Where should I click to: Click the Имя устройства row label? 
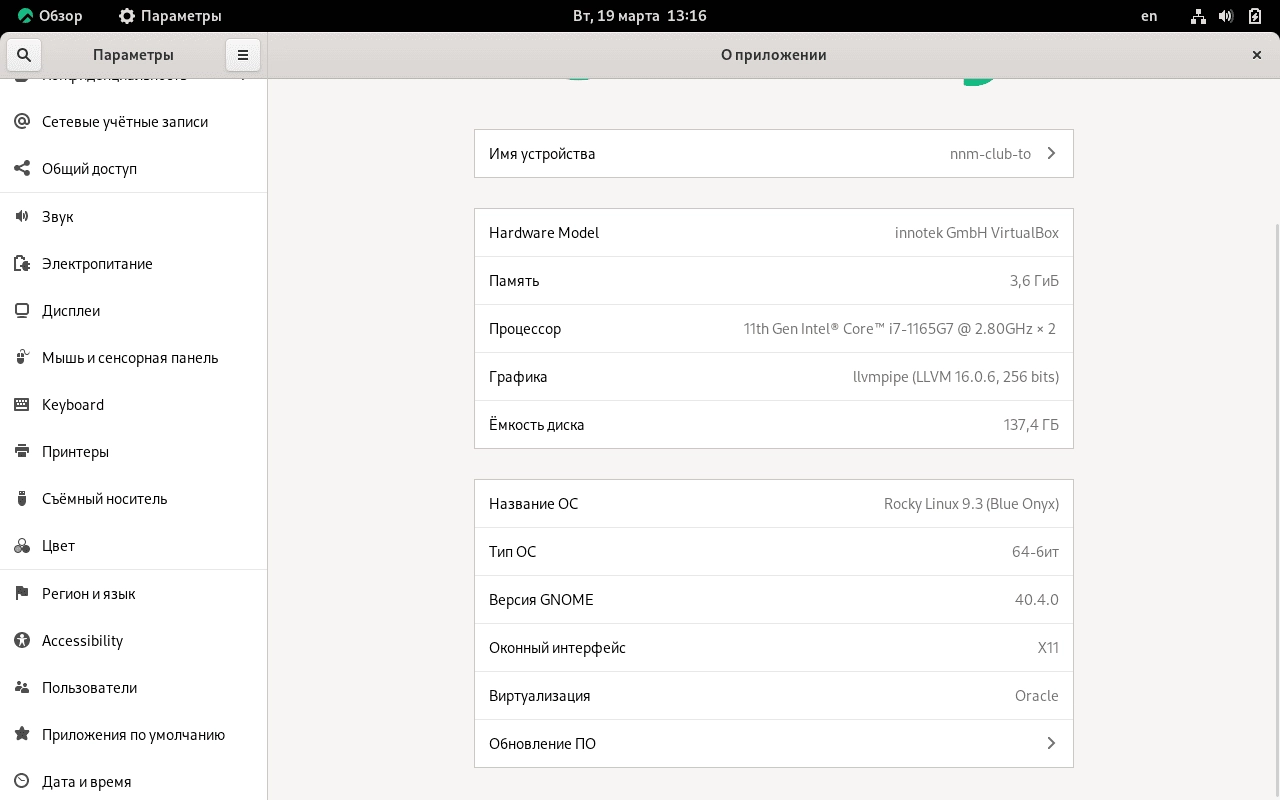542,154
